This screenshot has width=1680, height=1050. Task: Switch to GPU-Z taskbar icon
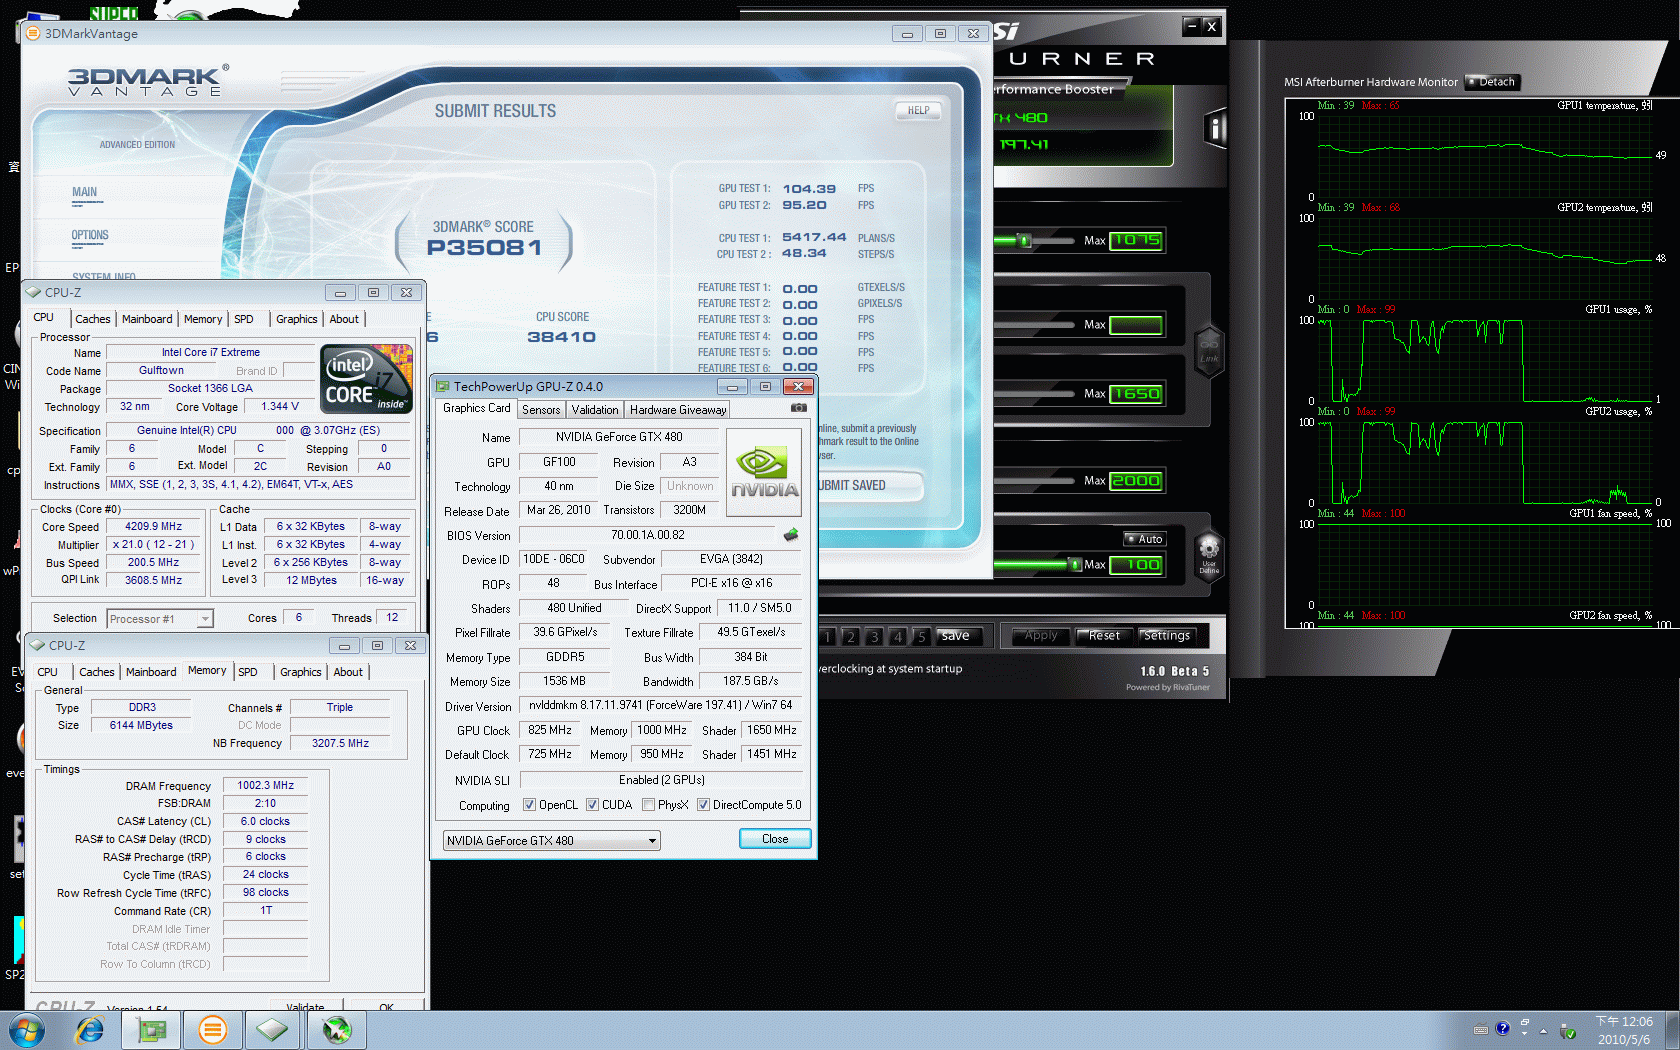[151, 1030]
